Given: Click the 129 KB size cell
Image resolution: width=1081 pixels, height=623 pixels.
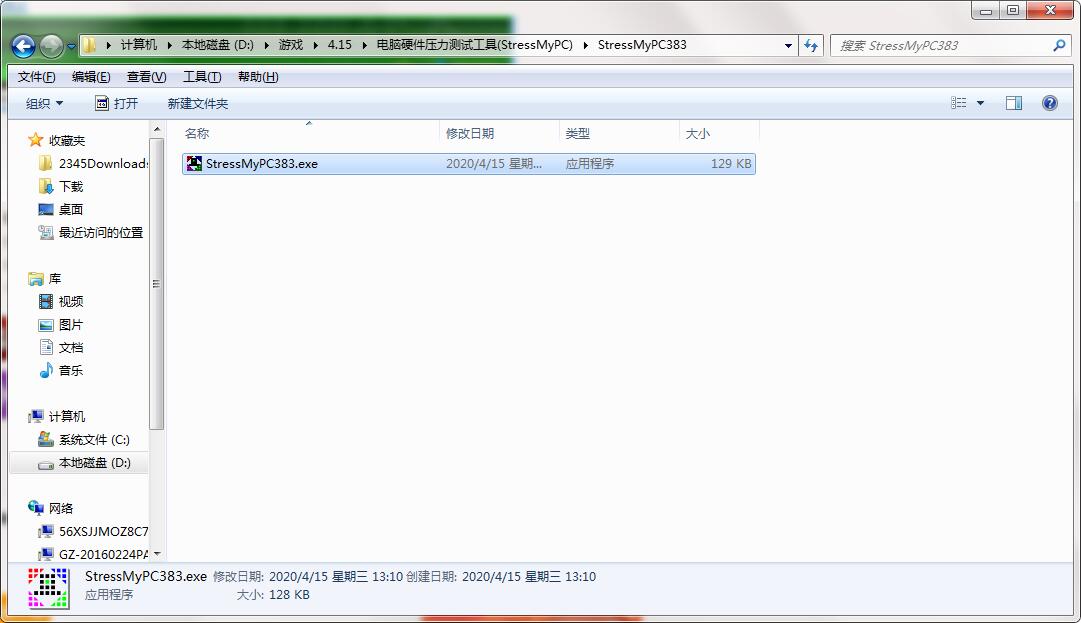Looking at the screenshot, I should tap(731, 164).
